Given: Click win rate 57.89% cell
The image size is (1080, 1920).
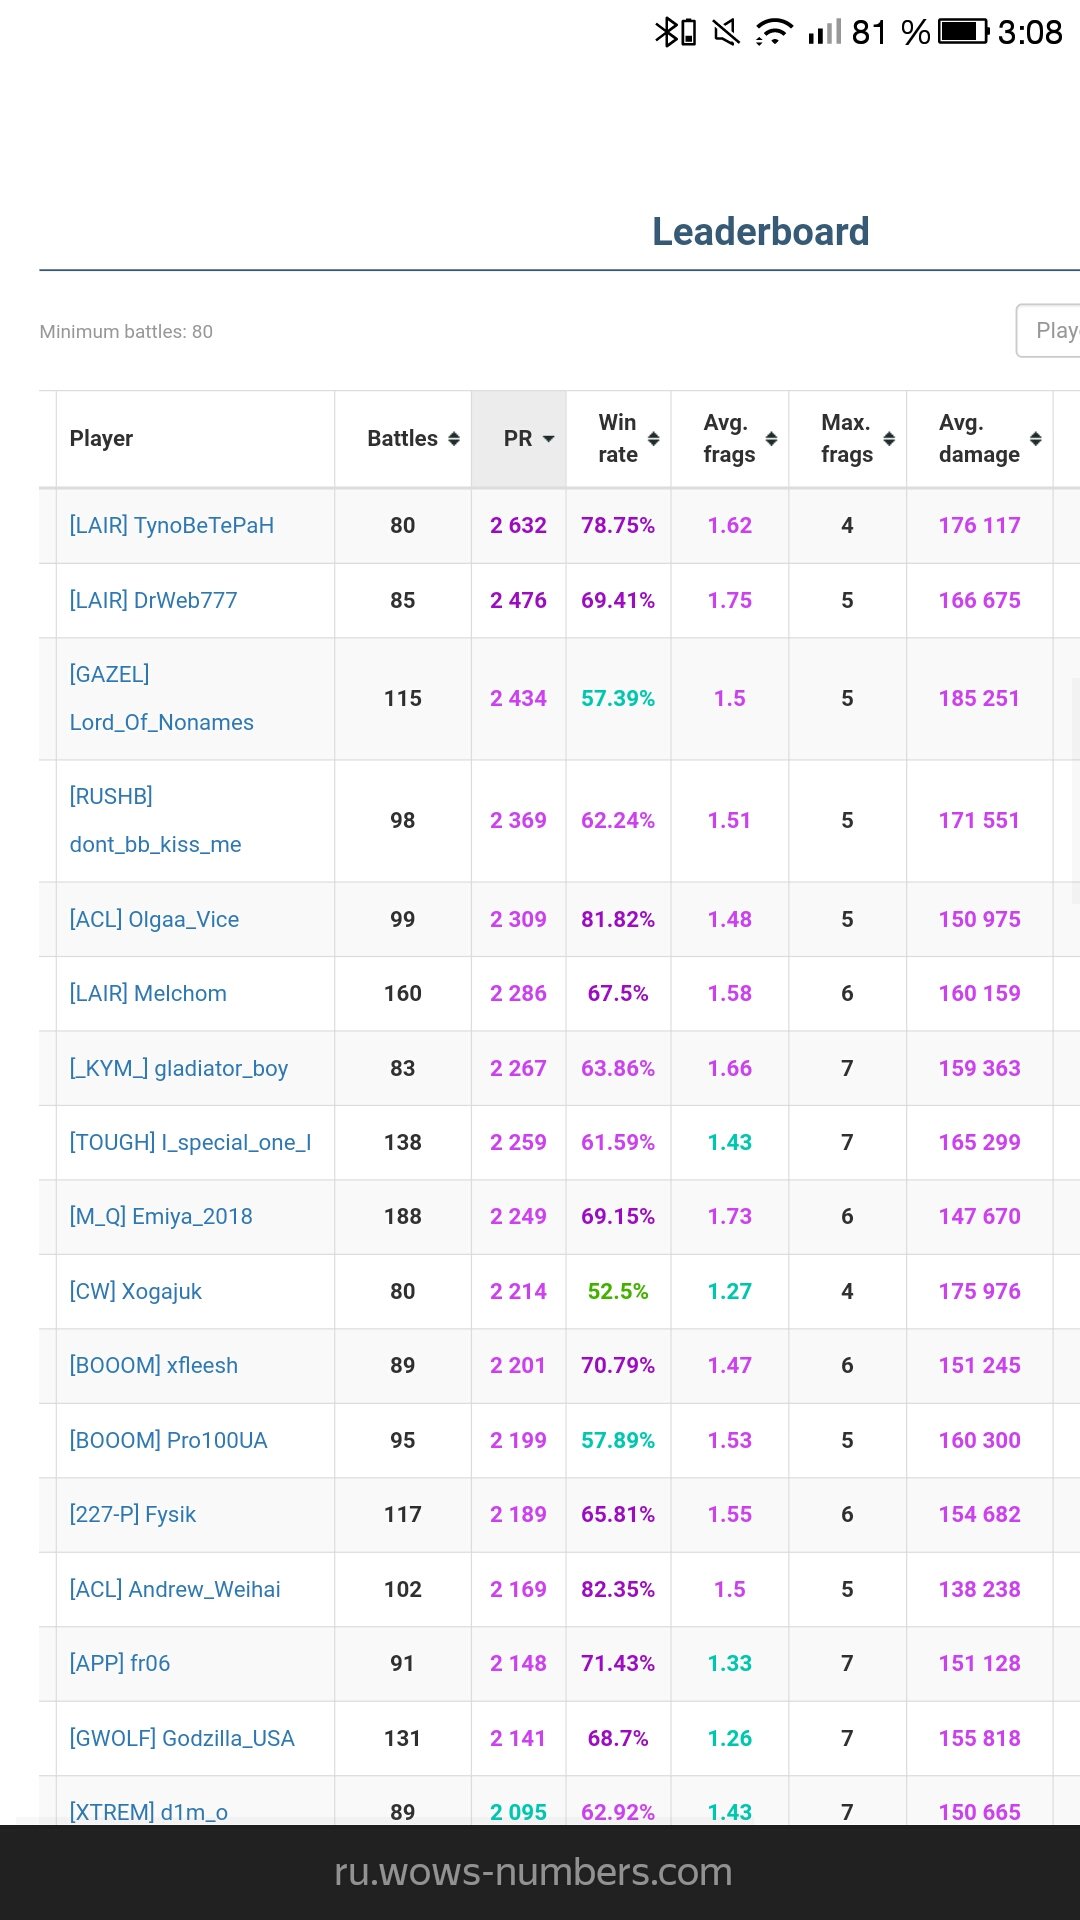Looking at the screenshot, I should (x=618, y=1441).
